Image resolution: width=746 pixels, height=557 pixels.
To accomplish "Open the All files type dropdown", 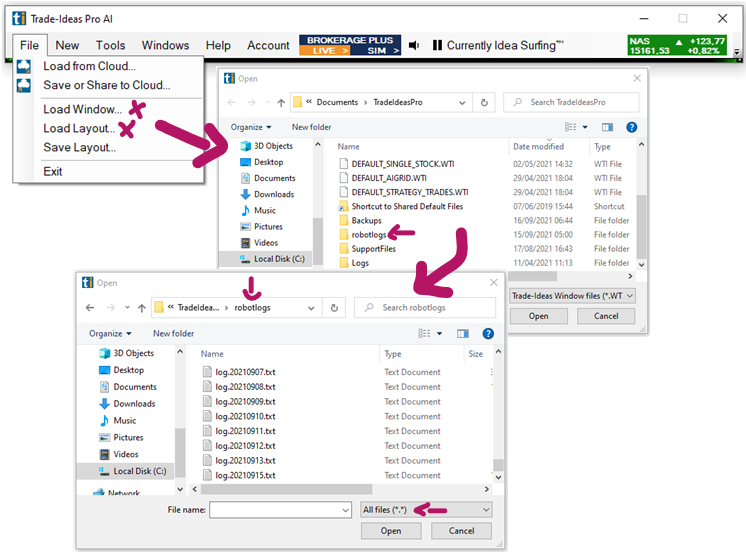I will (426, 510).
